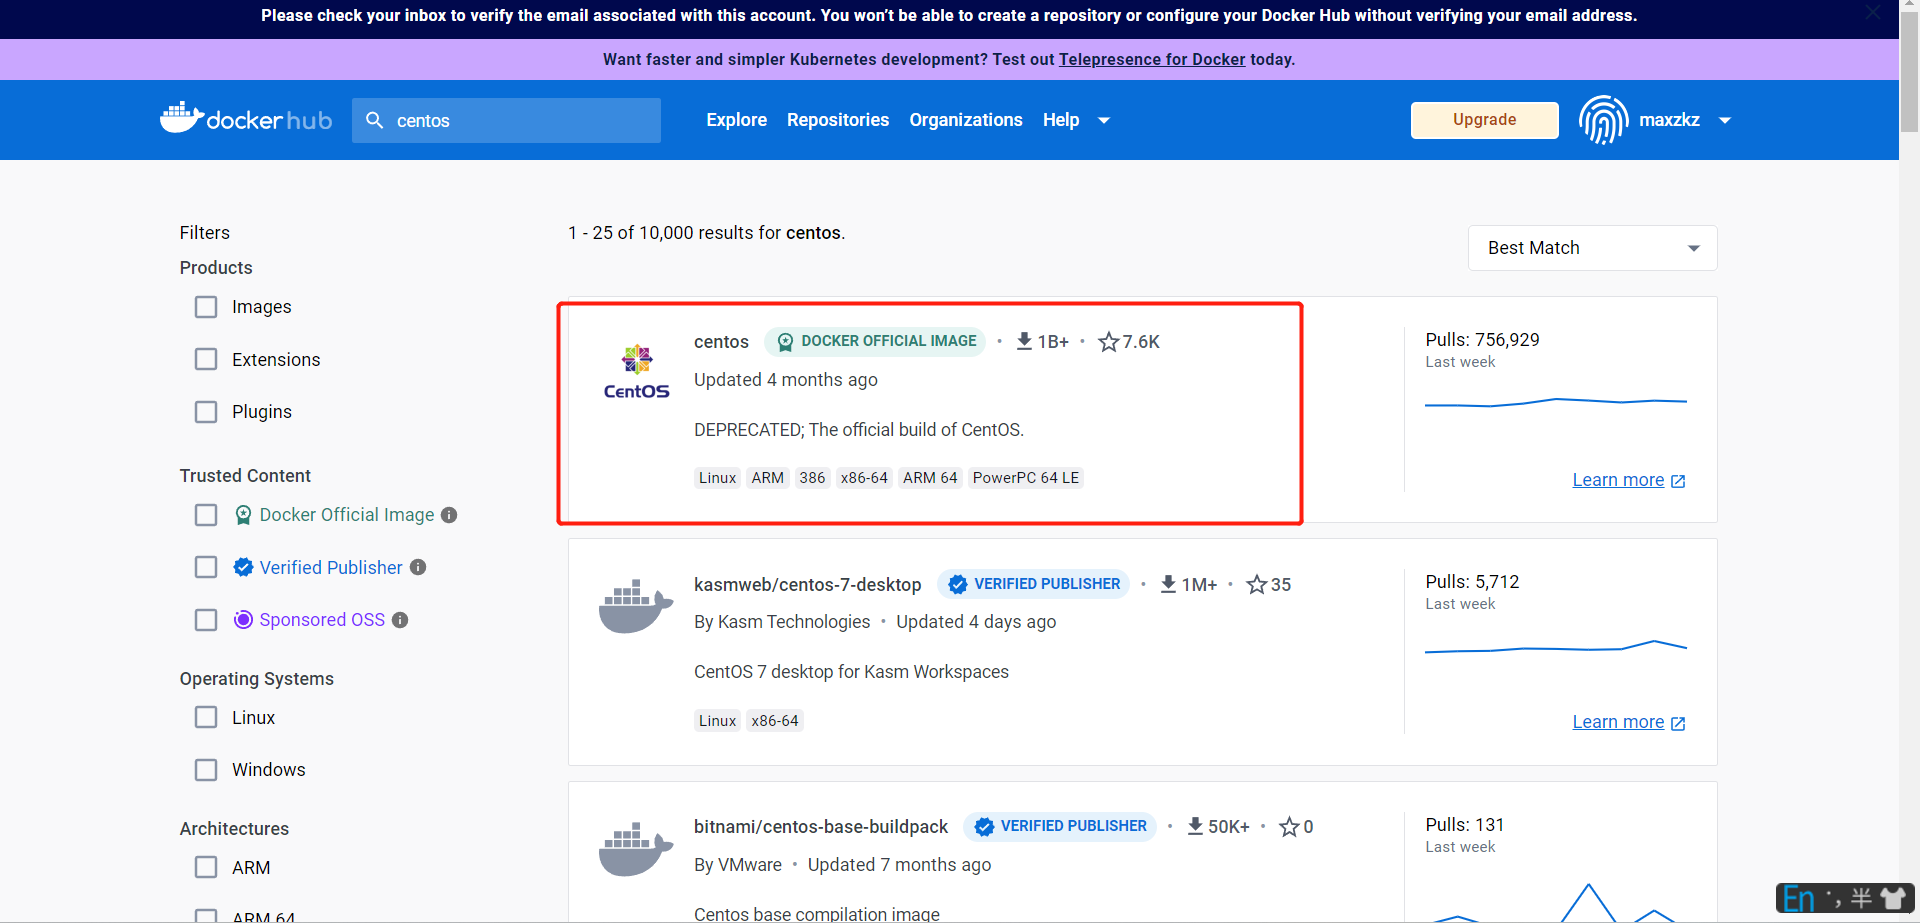Click the download icon on the centos card
Viewport: 1920px width, 923px height.
tap(1024, 341)
